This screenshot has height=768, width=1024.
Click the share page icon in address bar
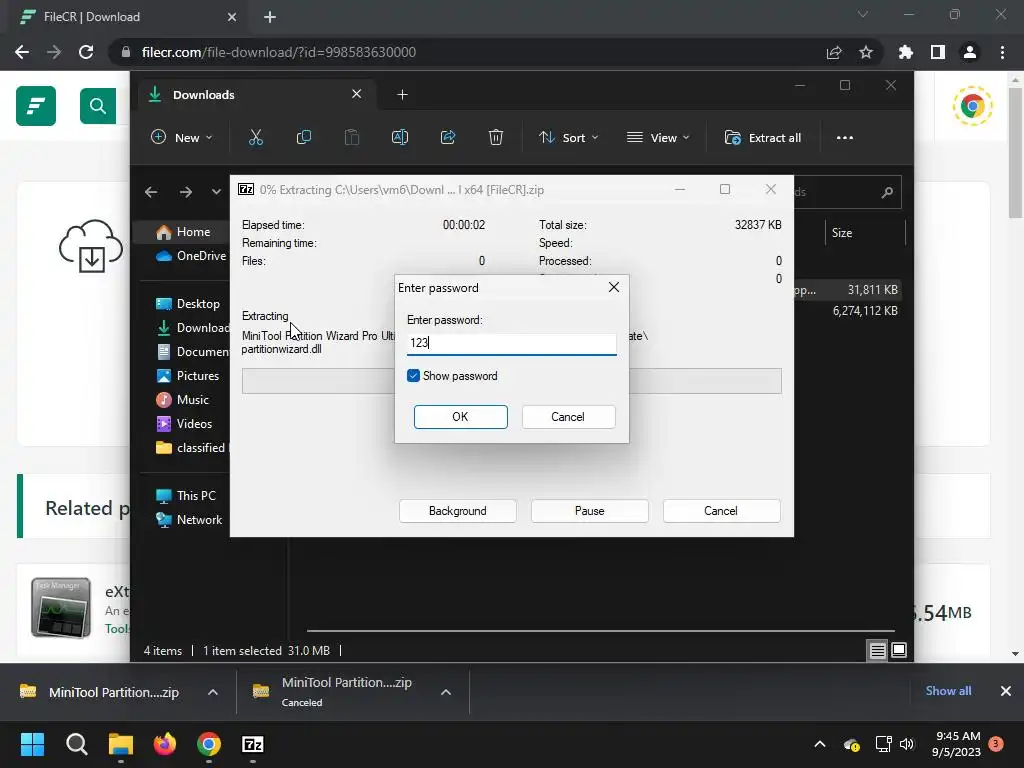[x=834, y=52]
